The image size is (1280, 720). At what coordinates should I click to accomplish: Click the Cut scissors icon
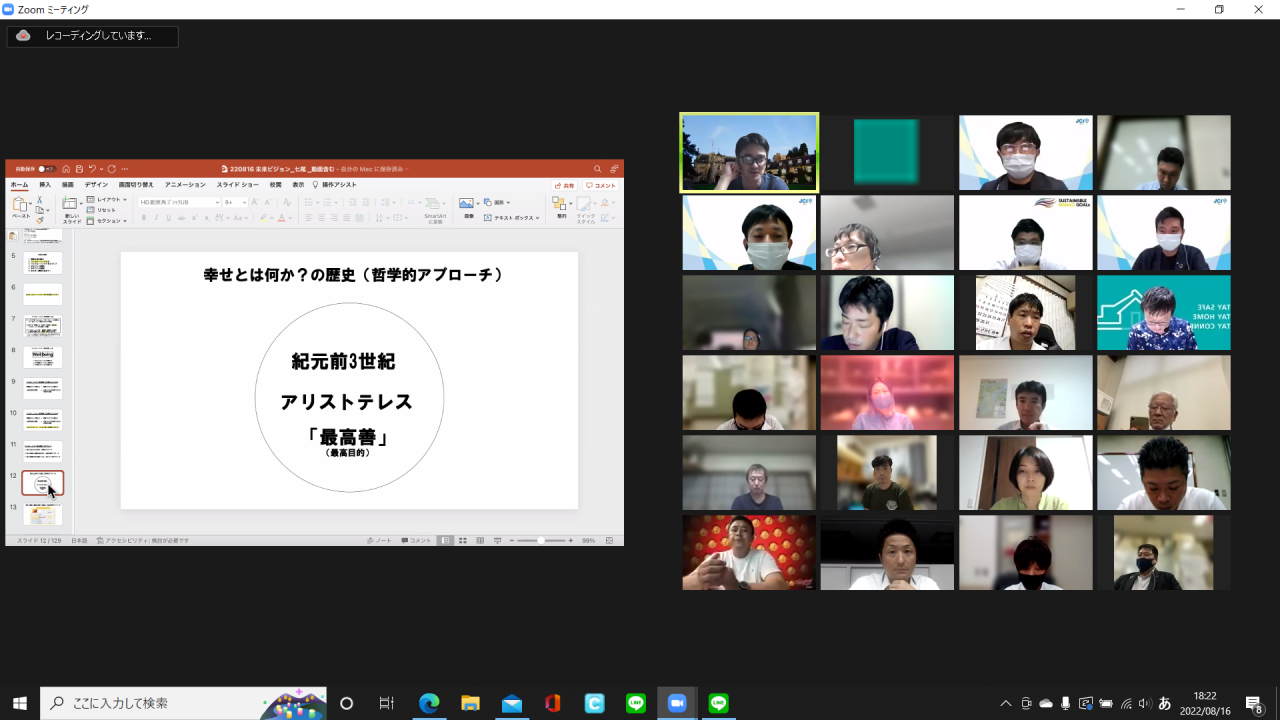pyautogui.click(x=39, y=199)
